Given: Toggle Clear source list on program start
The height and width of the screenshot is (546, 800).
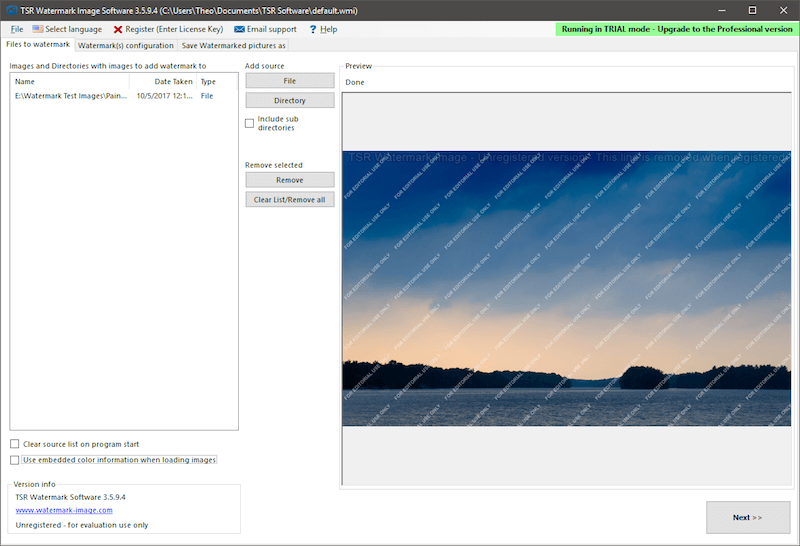Looking at the screenshot, I should [15, 444].
